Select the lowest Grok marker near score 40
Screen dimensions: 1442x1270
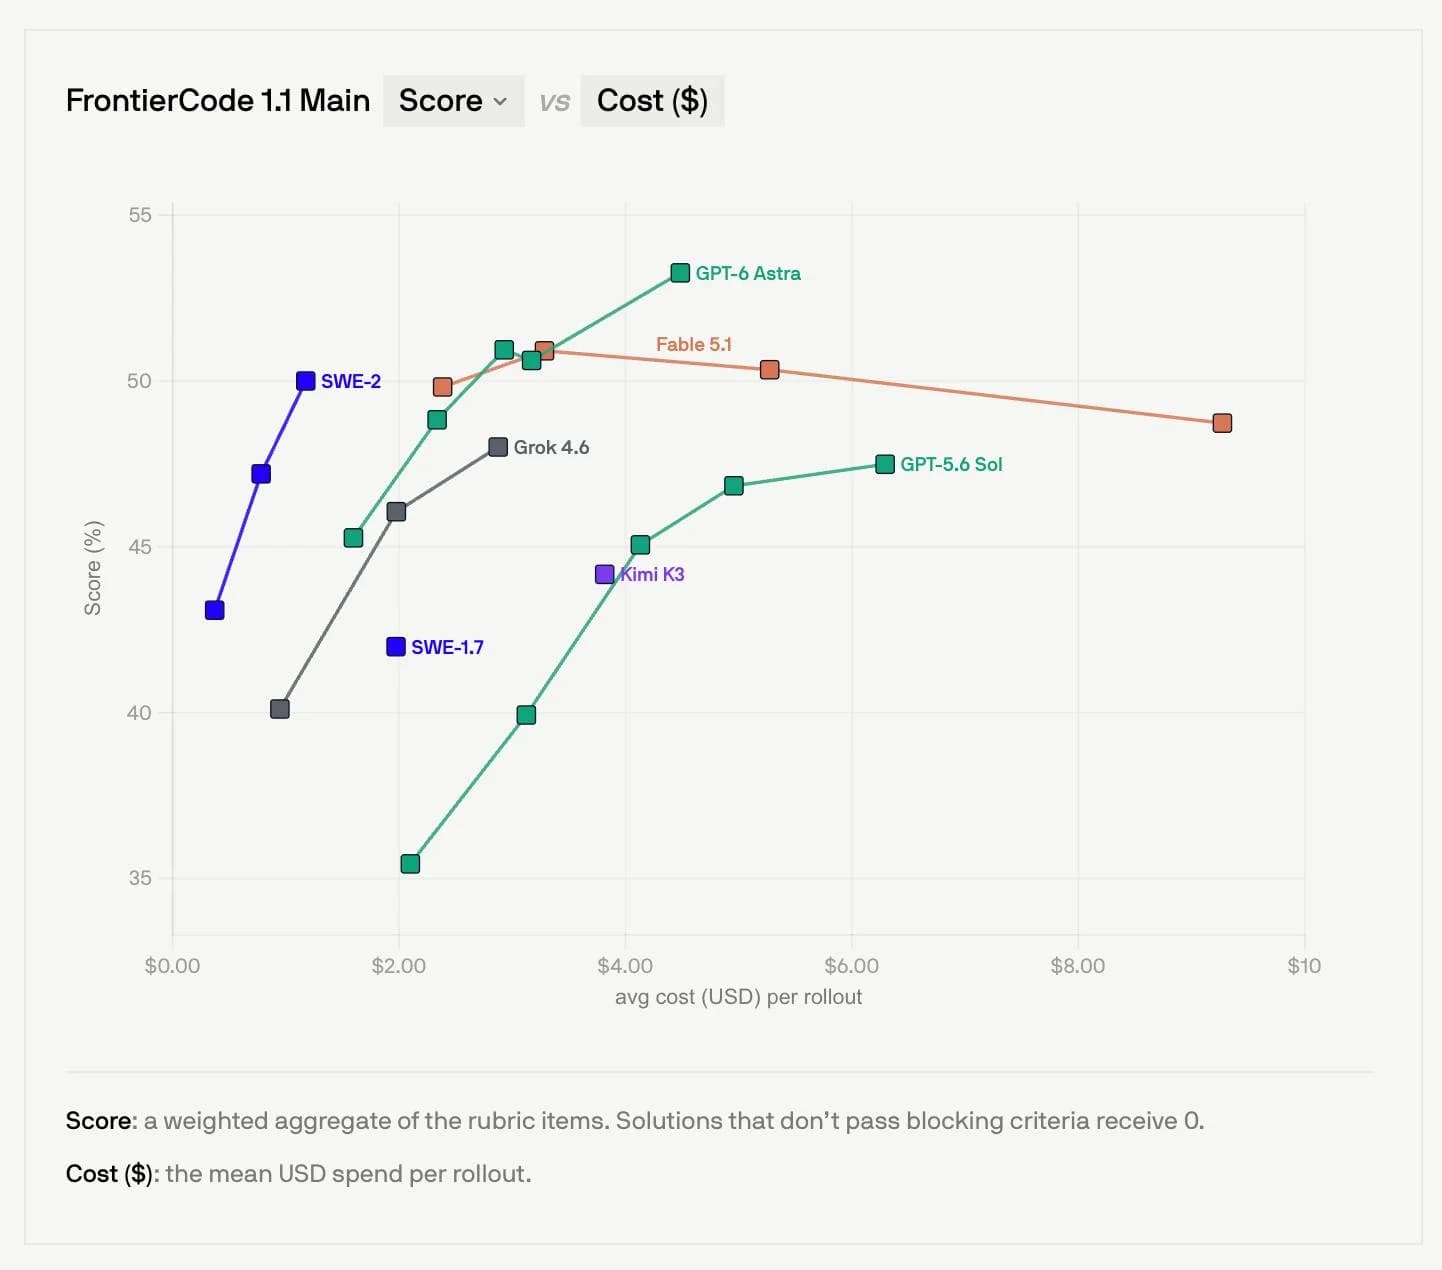[x=280, y=709]
